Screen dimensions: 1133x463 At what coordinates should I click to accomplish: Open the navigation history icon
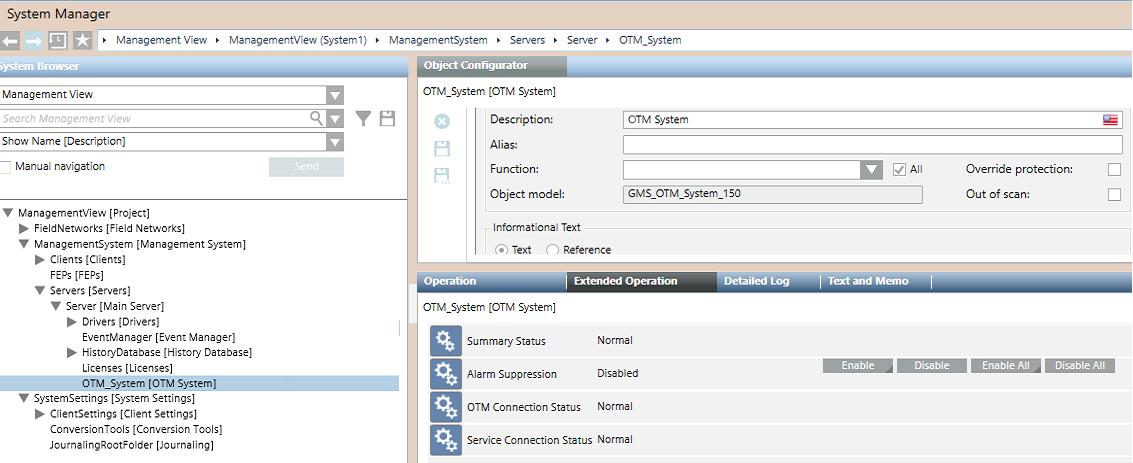[x=58, y=41]
